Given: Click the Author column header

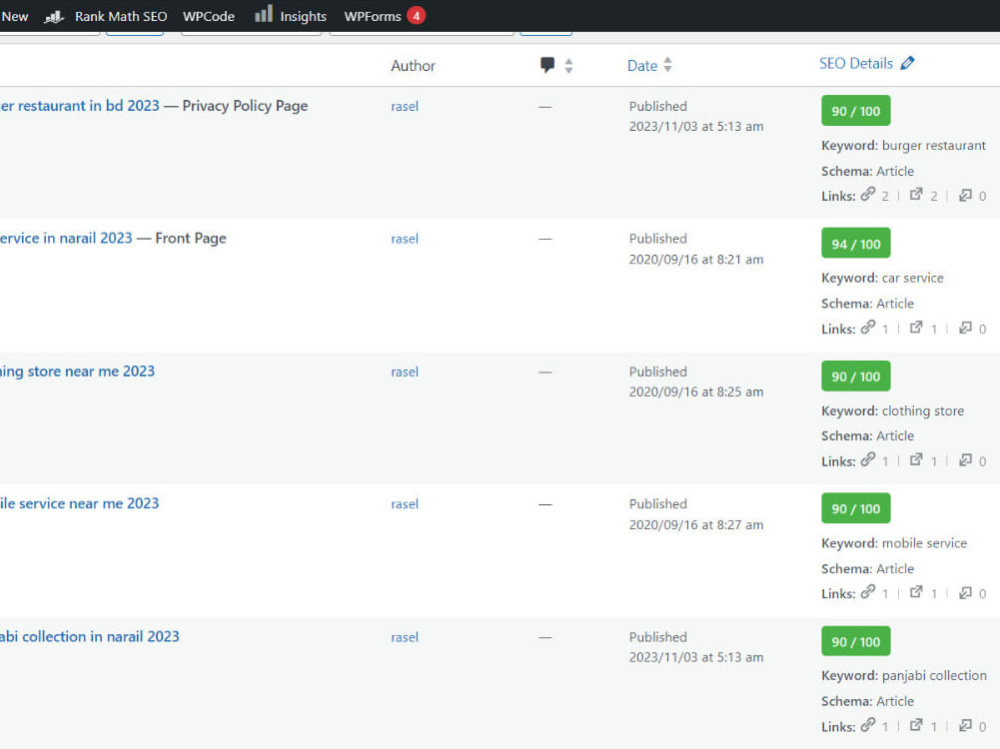Looking at the screenshot, I should [413, 66].
